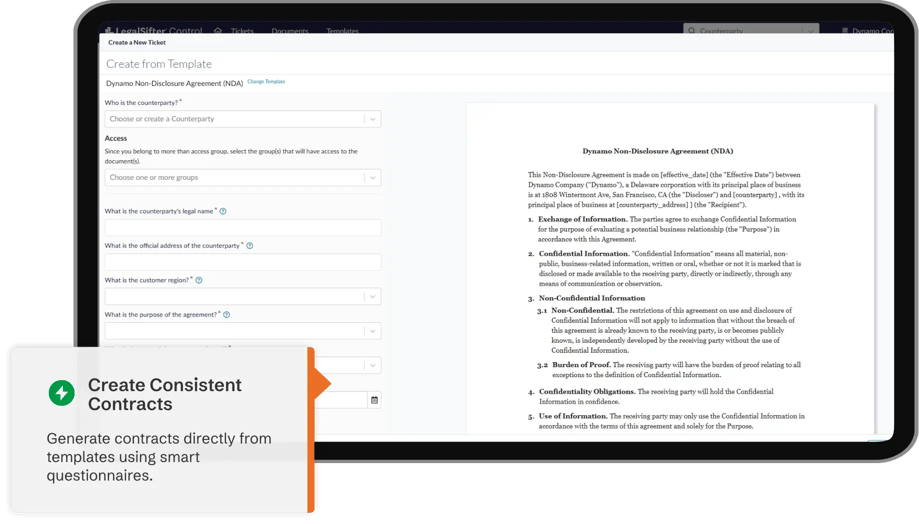Viewport: 919px width, 524px height.
Task: Expand the customer region chevron arrow
Action: click(373, 297)
